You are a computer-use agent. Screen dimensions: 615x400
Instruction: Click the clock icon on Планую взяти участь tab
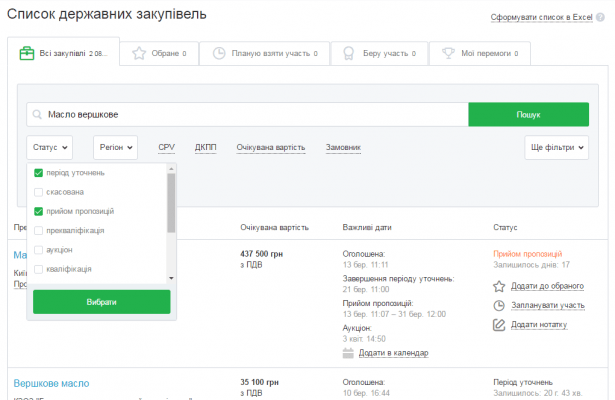pos(219,53)
